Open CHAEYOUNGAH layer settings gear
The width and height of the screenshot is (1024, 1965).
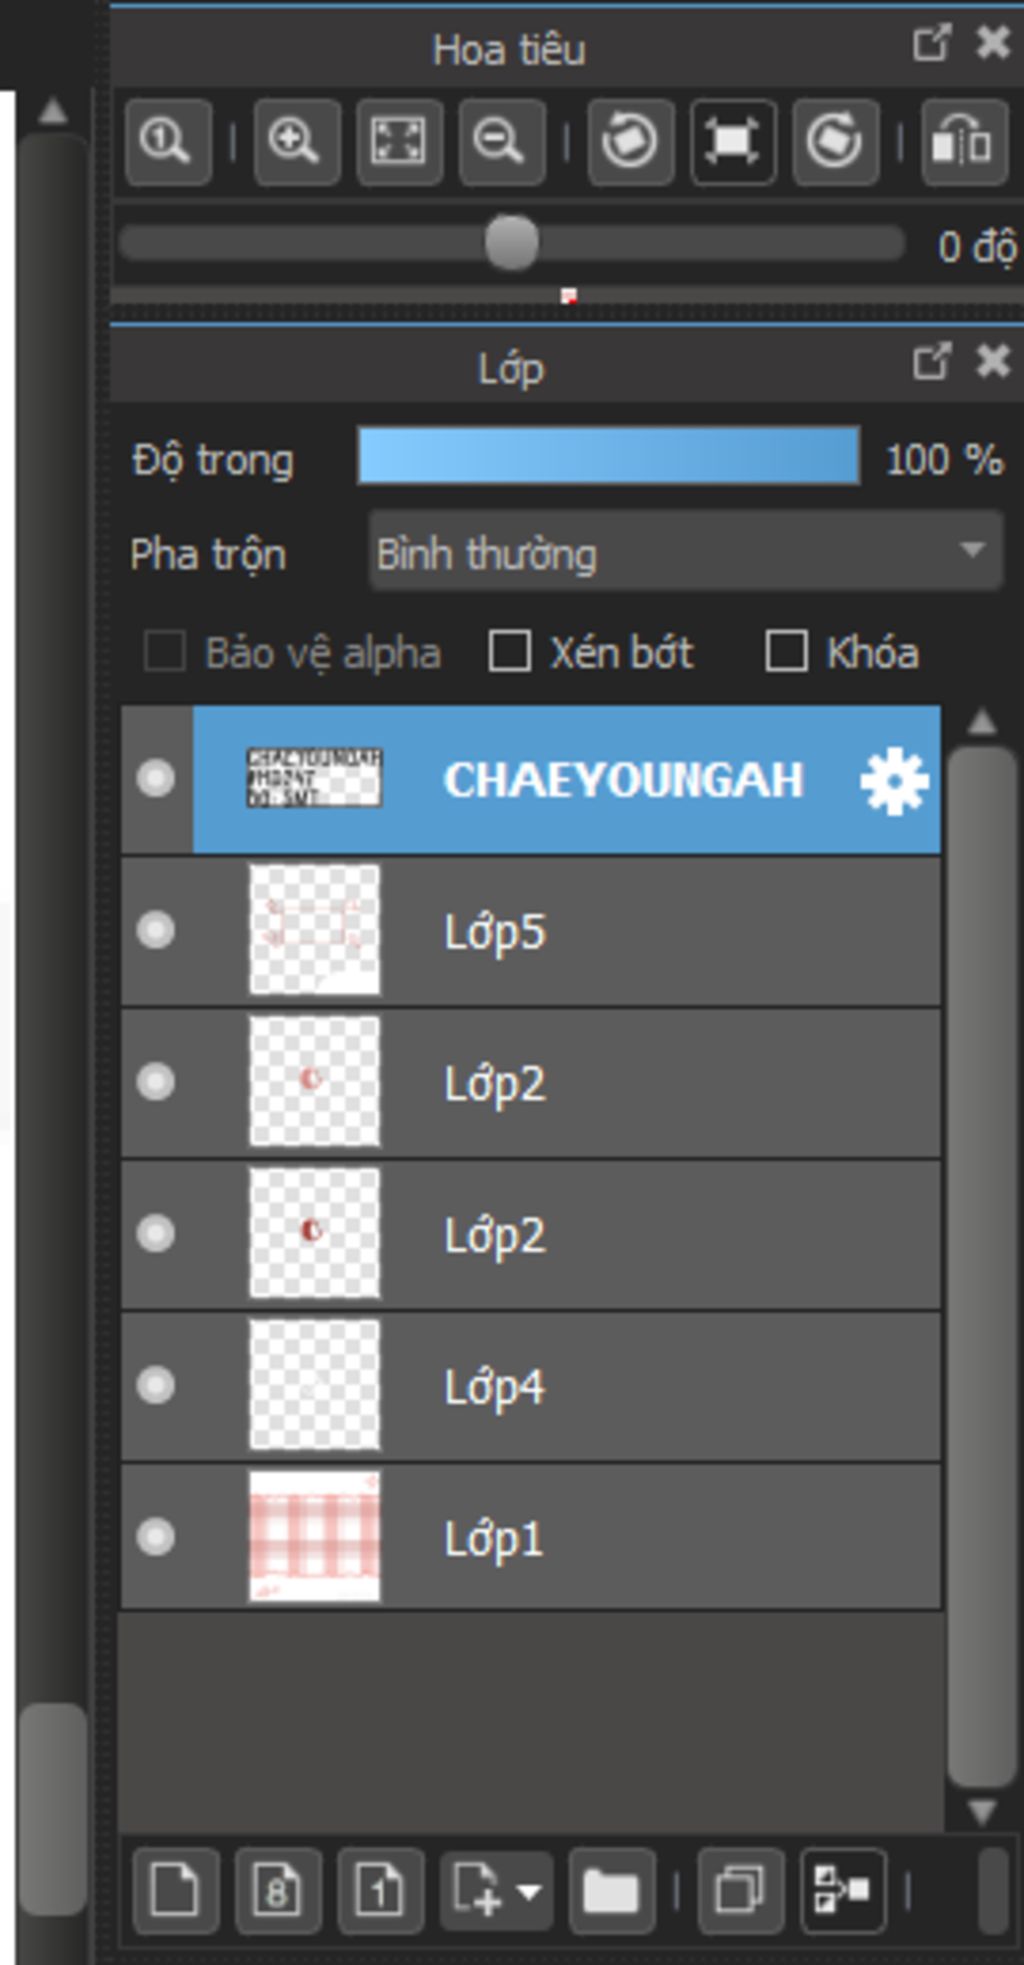[894, 781]
